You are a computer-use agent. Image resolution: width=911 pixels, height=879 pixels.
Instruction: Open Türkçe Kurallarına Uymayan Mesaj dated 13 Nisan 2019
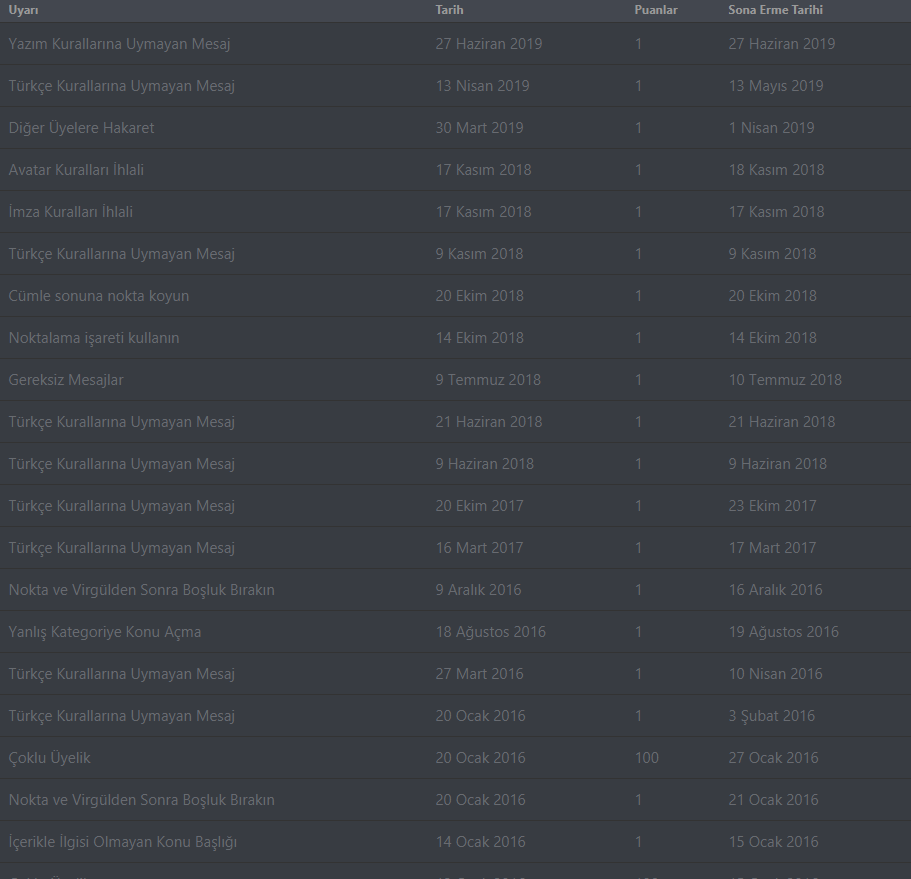[121, 85]
